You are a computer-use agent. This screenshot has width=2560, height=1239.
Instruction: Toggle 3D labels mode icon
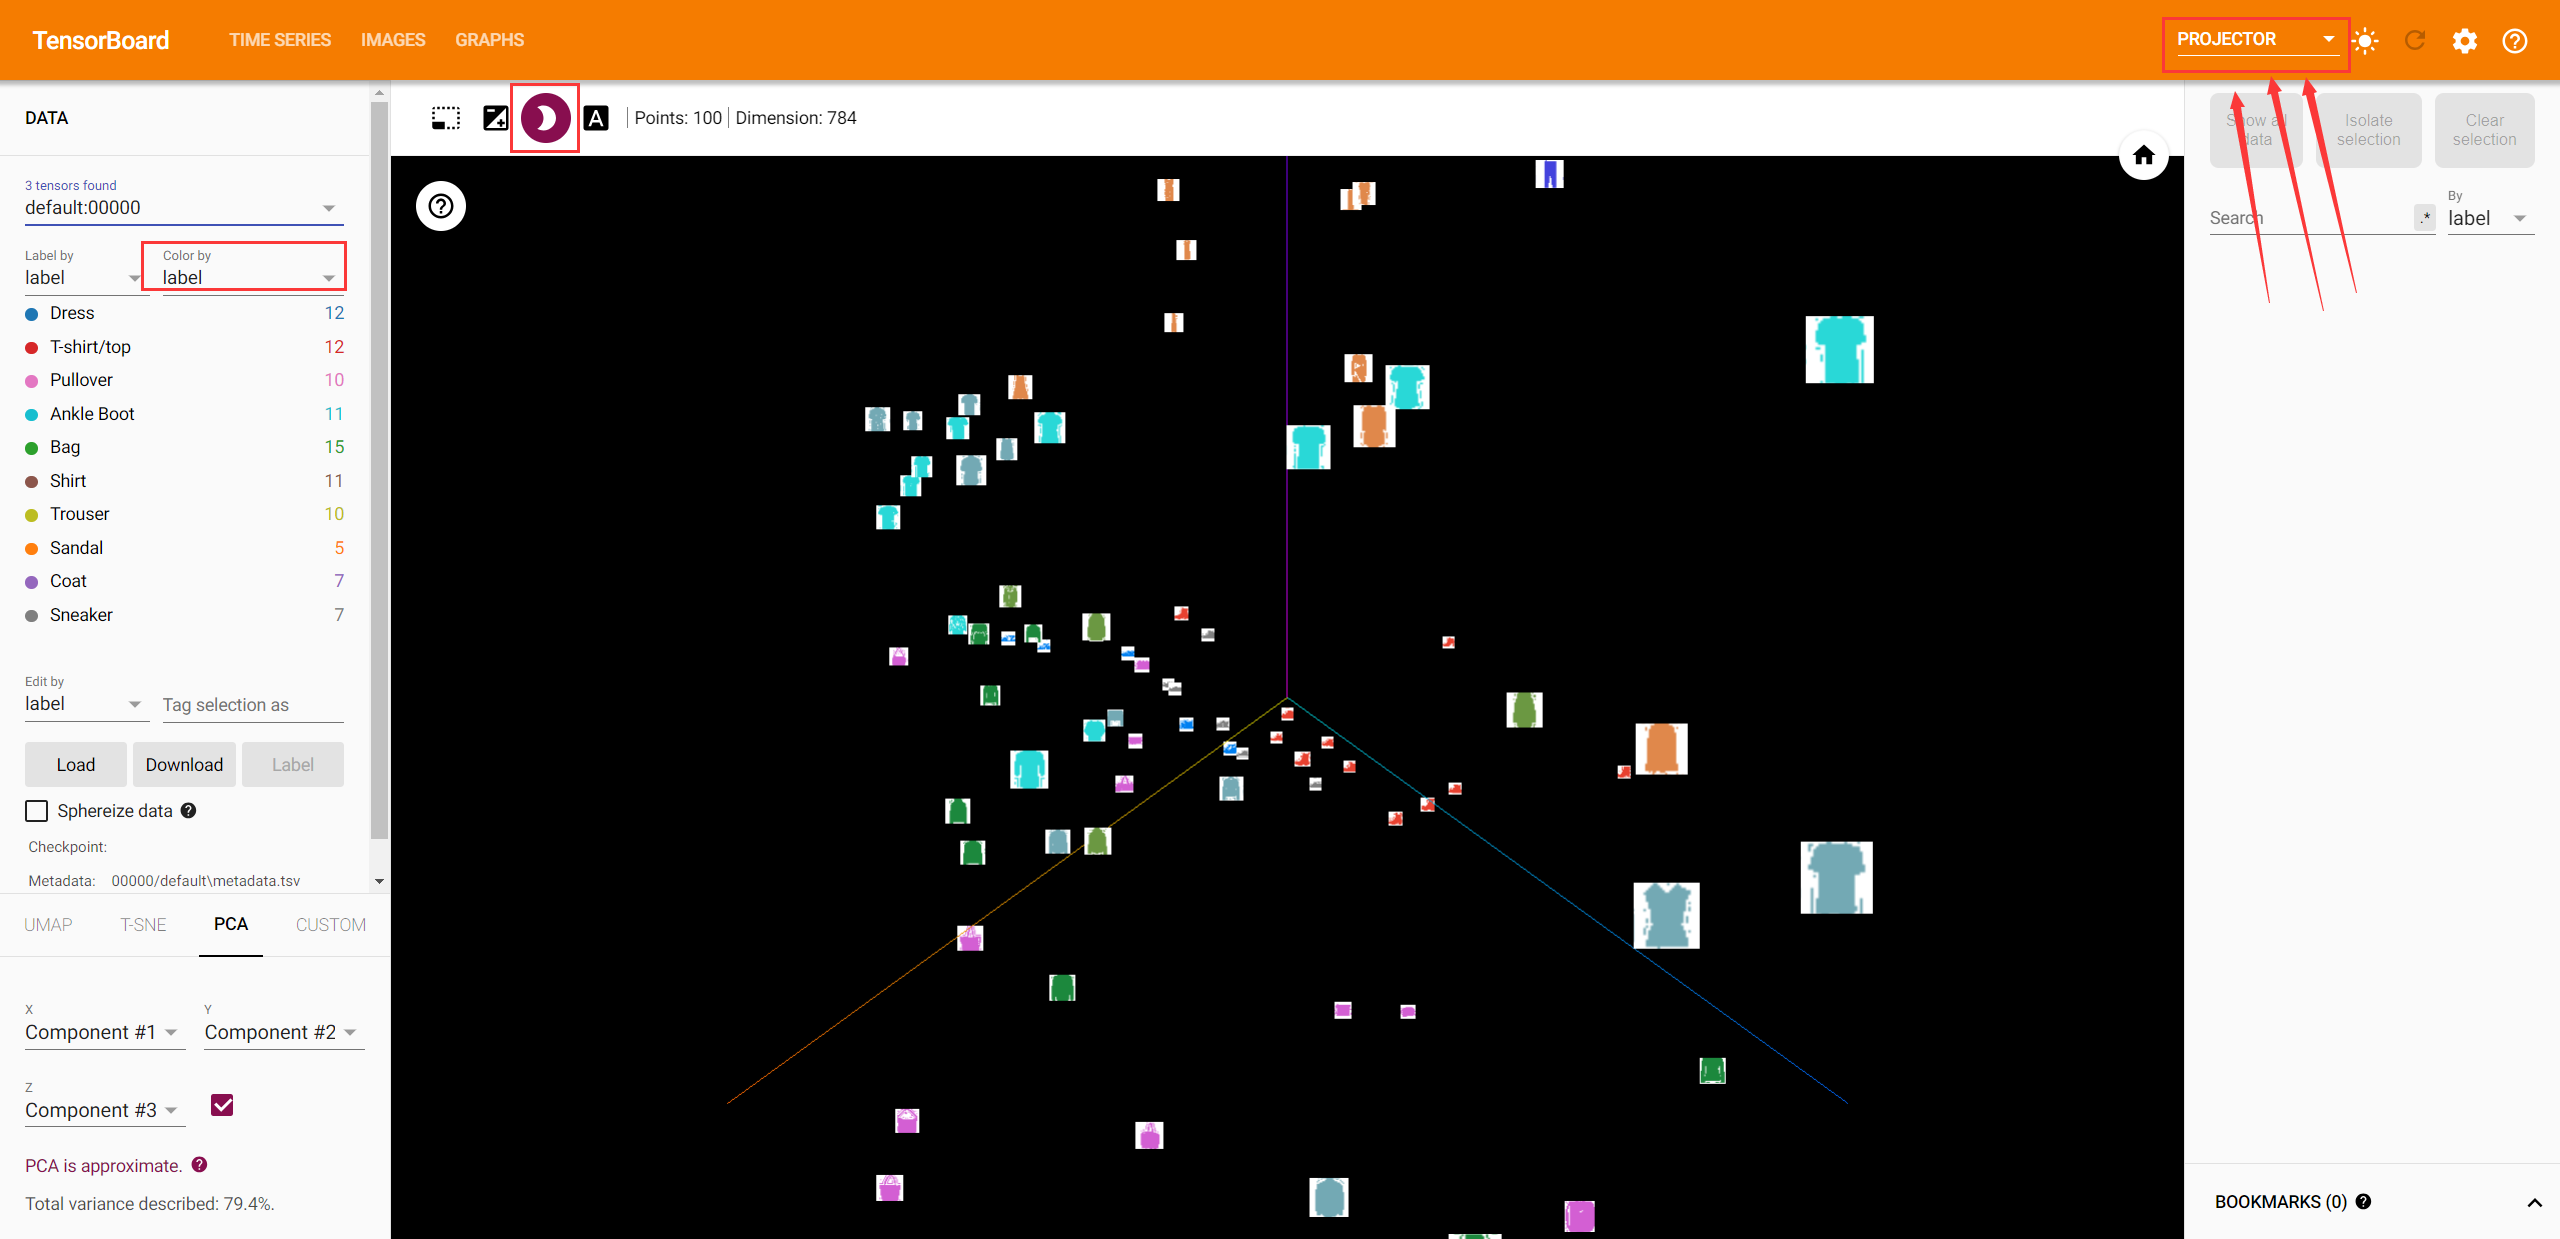(596, 118)
